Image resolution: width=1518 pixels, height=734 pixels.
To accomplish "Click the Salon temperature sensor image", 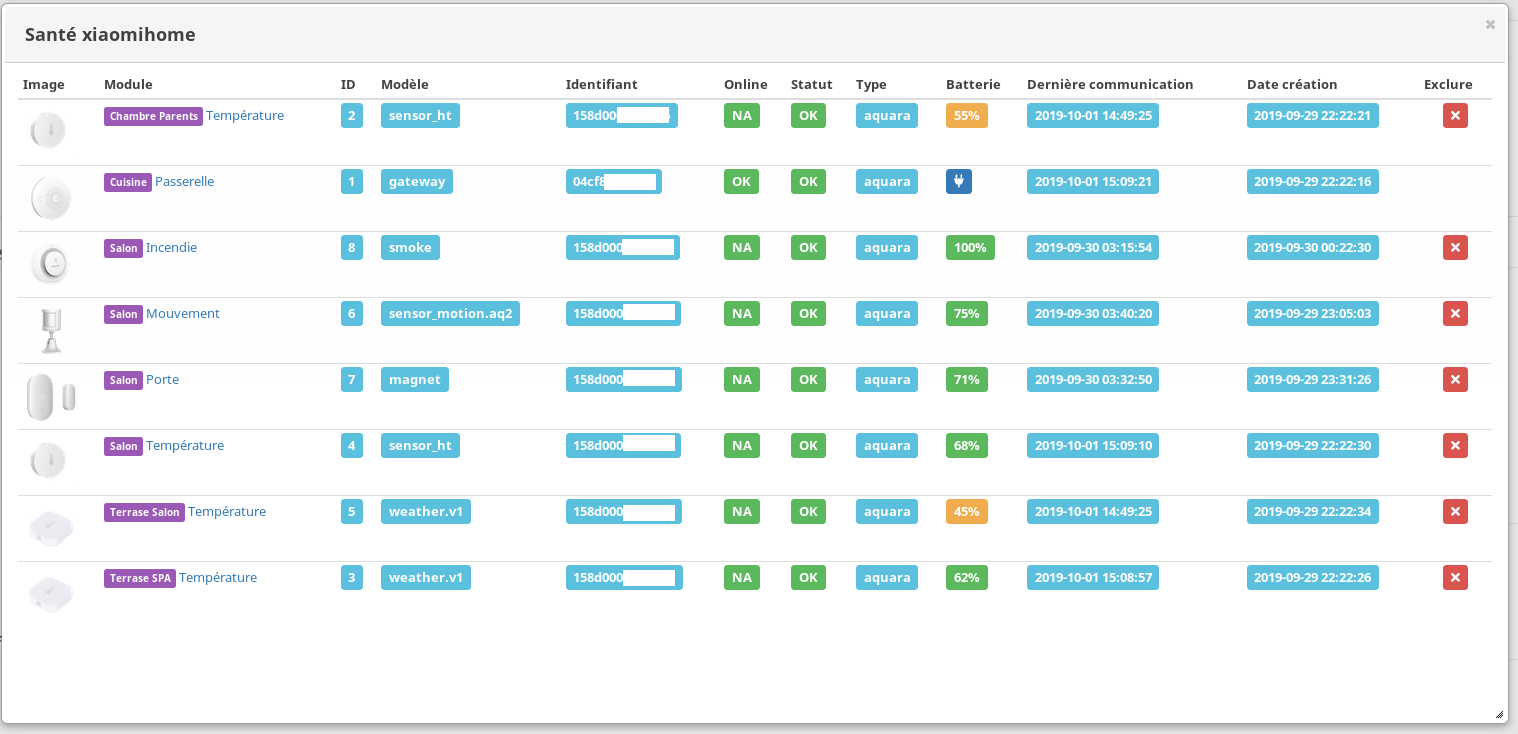I will (47, 461).
